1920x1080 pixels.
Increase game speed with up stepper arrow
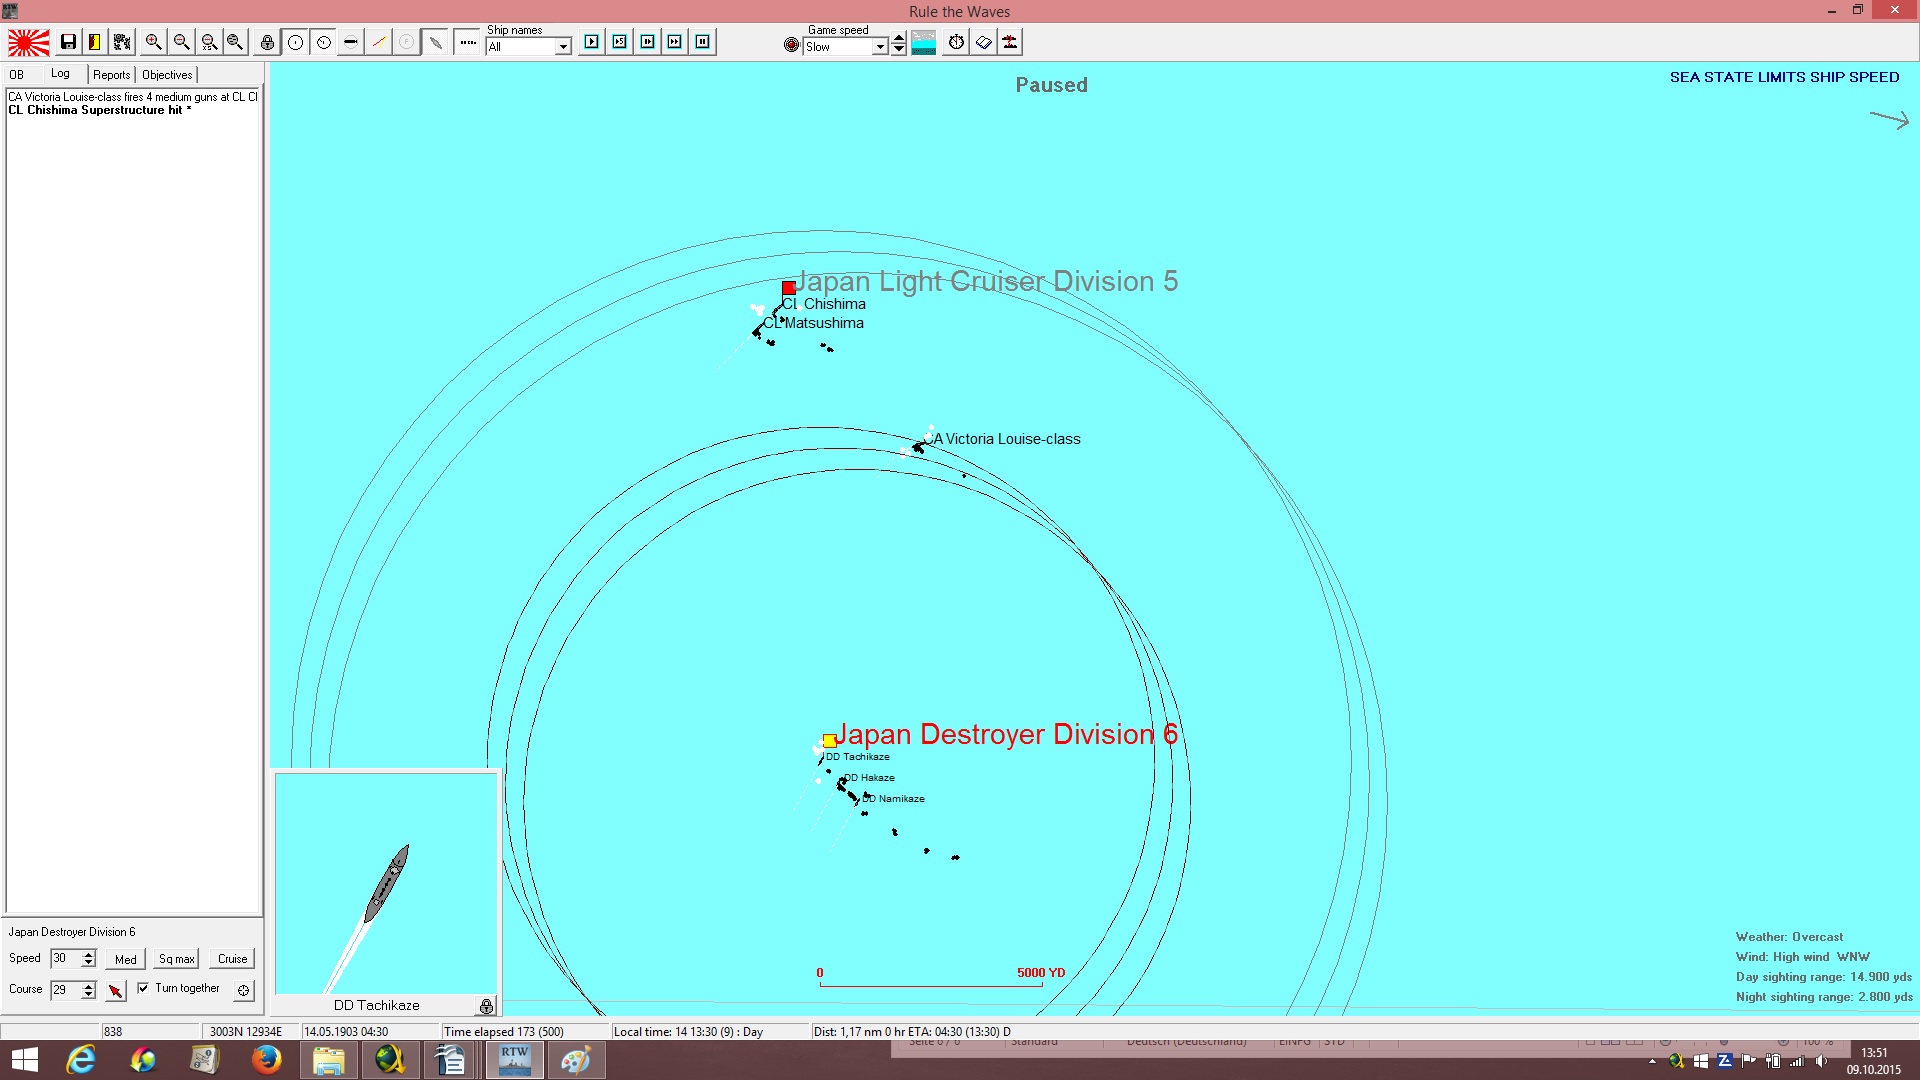point(899,39)
